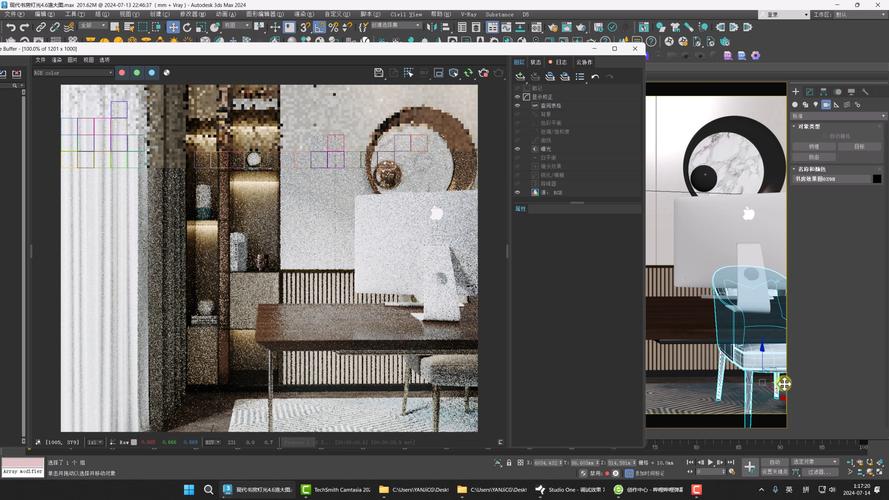Open the selection filter dropdown in main toolbar
Image resolution: width=889 pixels, height=500 pixels.
(x=92, y=26)
